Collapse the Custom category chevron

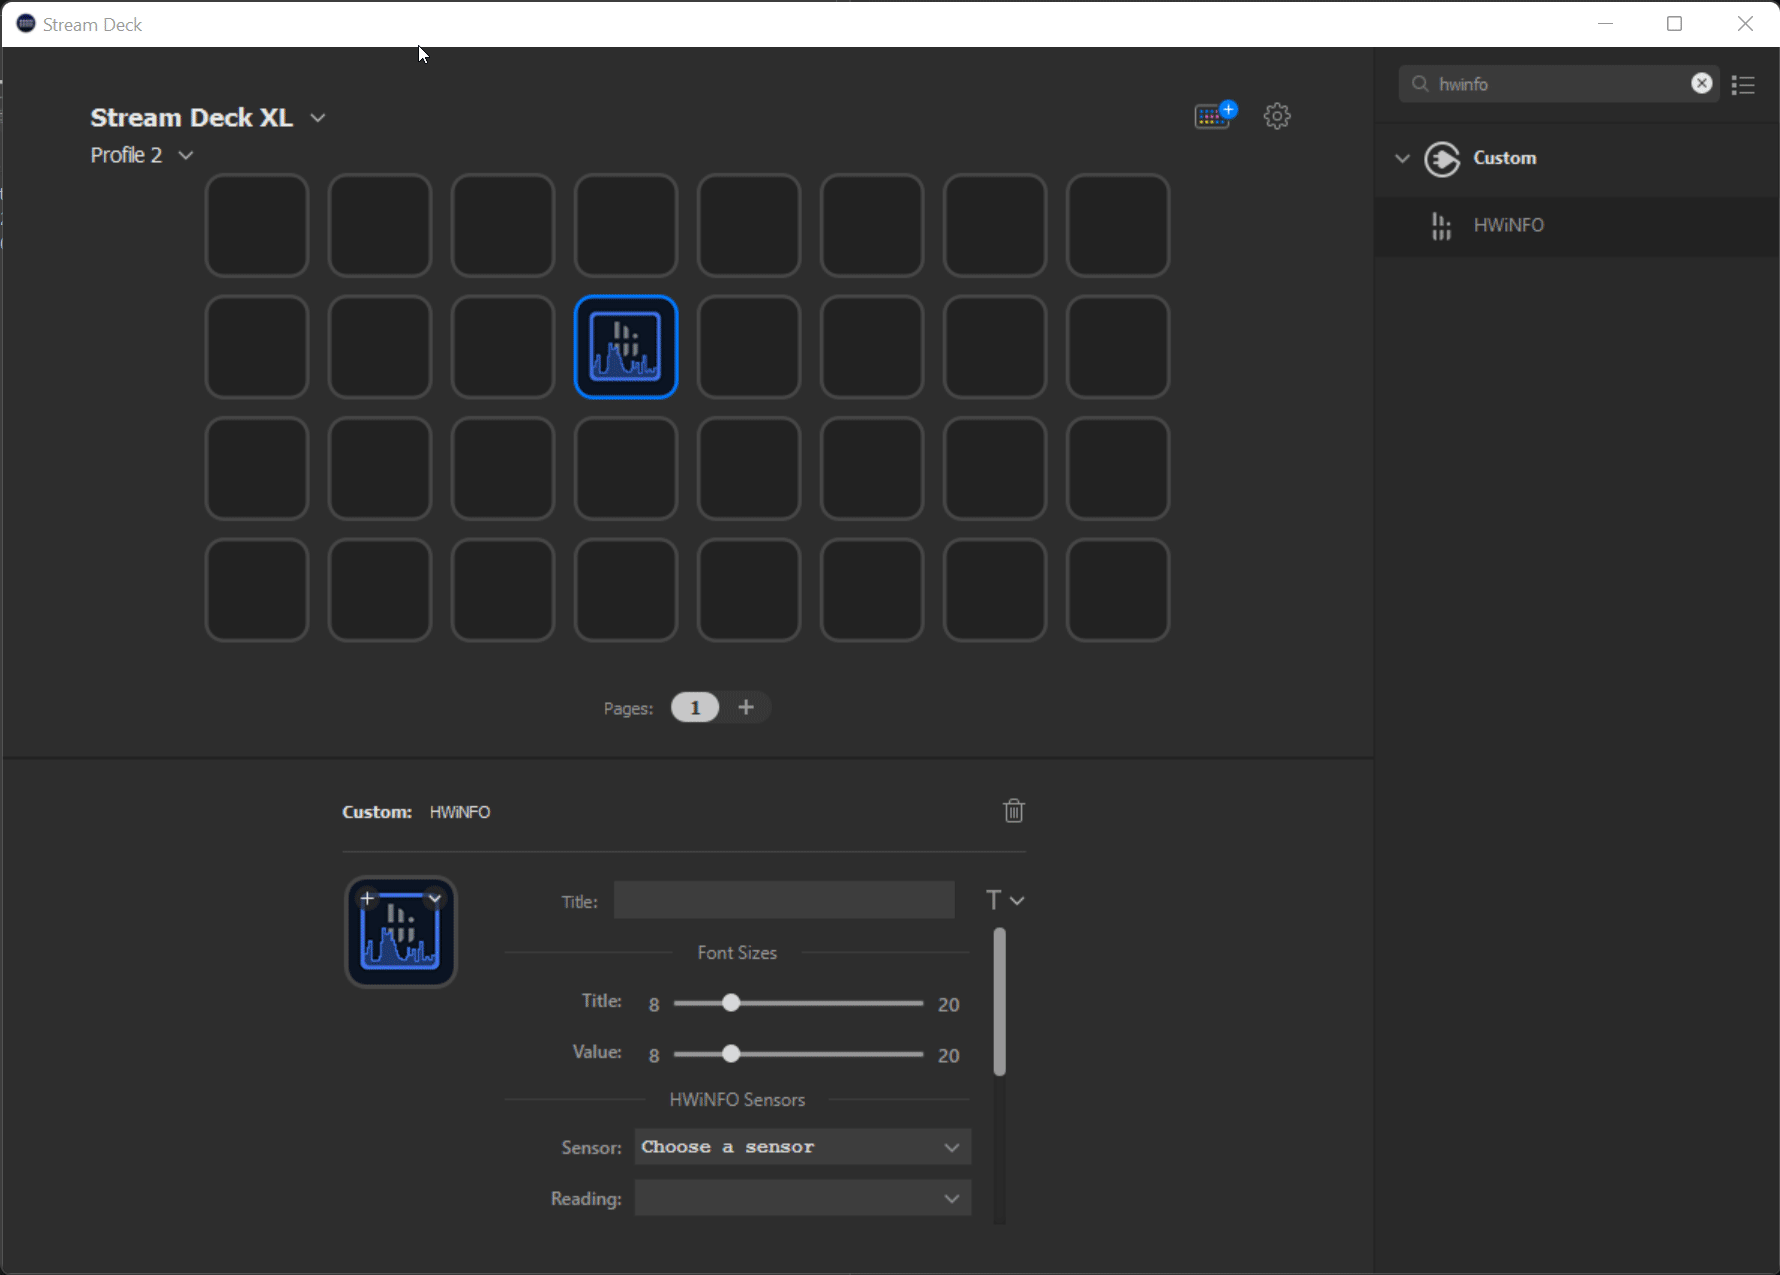tap(1402, 158)
